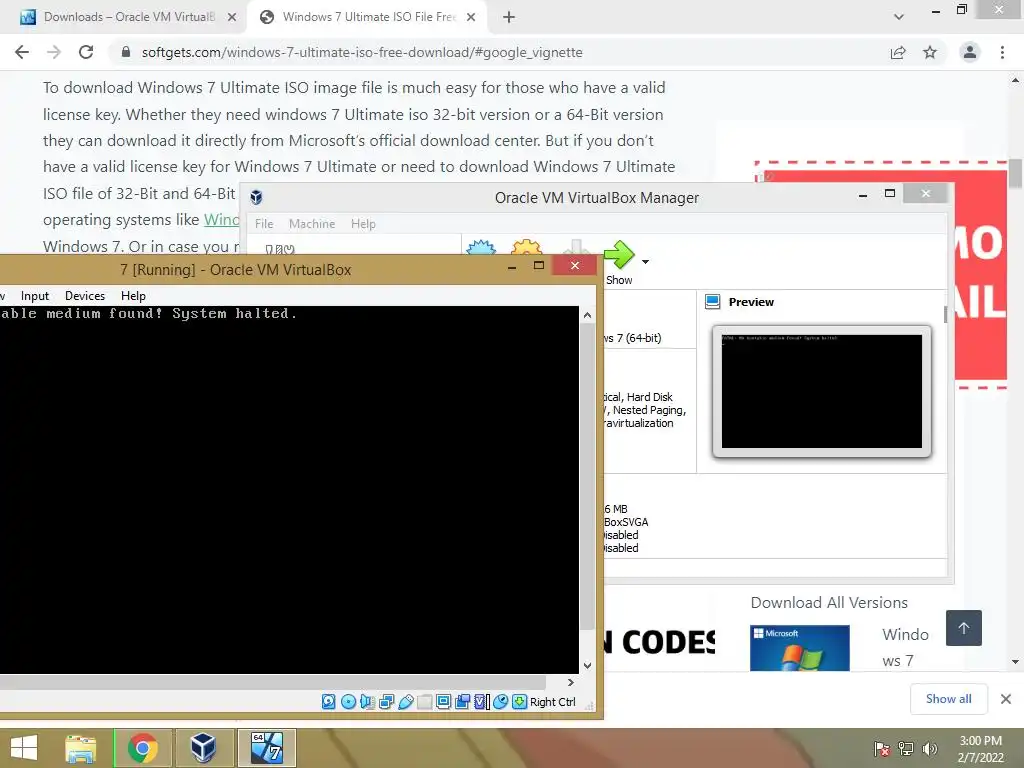
Task: Close the Windows 7 Ultimate ISO browser tab
Action: click(x=471, y=18)
